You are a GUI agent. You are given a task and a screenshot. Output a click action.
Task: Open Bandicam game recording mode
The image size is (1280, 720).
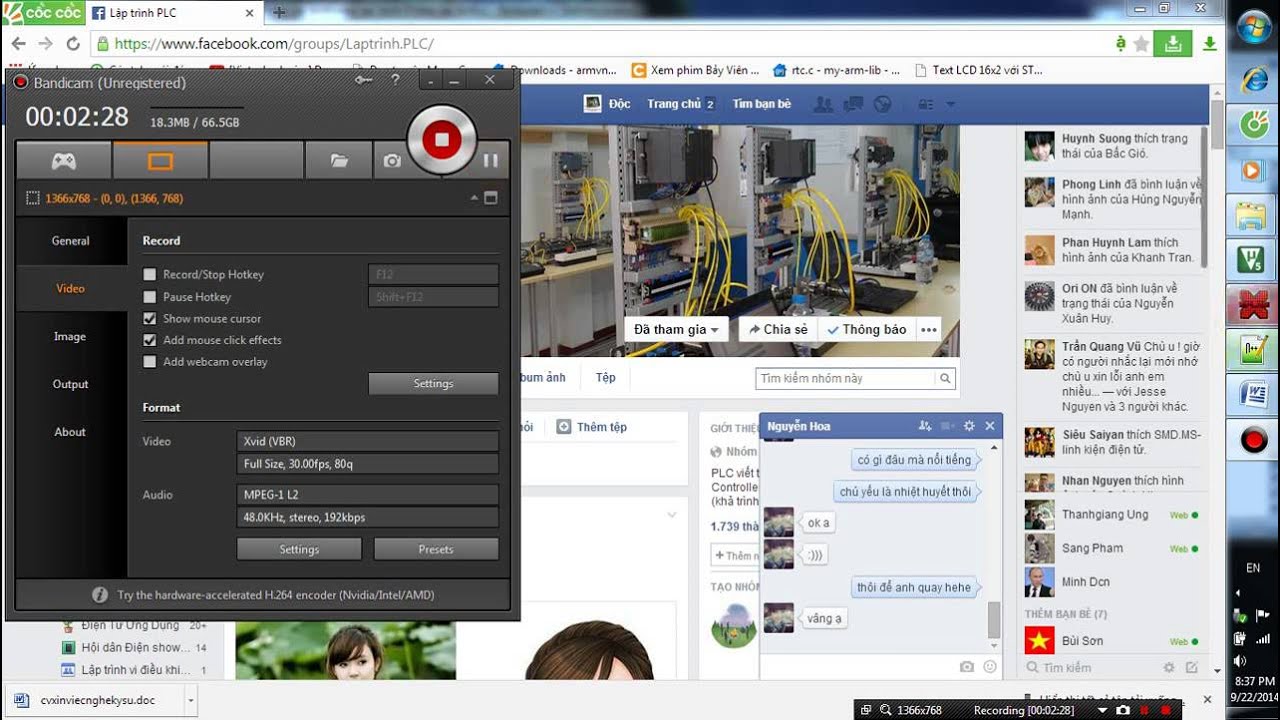[63, 160]
